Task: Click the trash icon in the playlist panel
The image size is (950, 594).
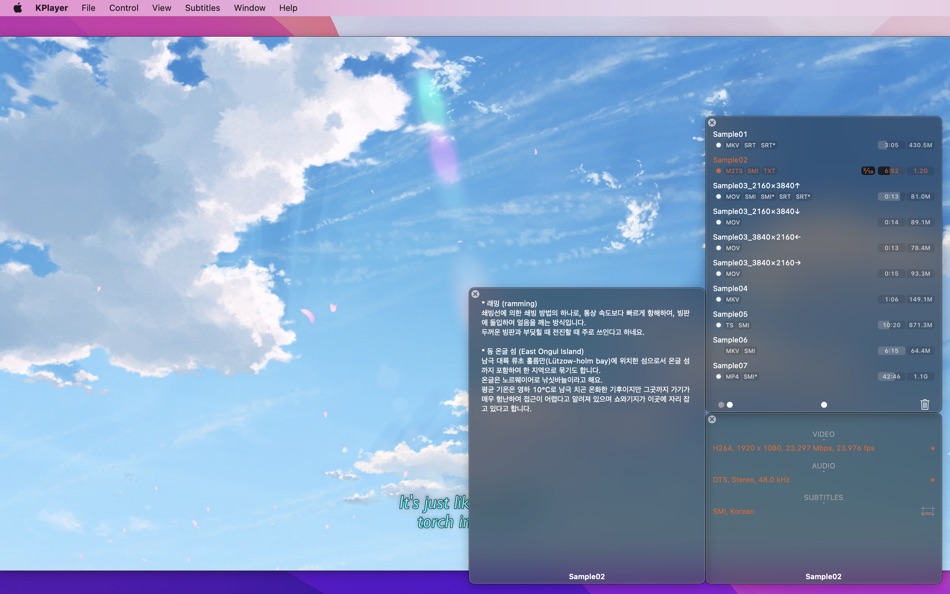Action: tap(925, 404)
